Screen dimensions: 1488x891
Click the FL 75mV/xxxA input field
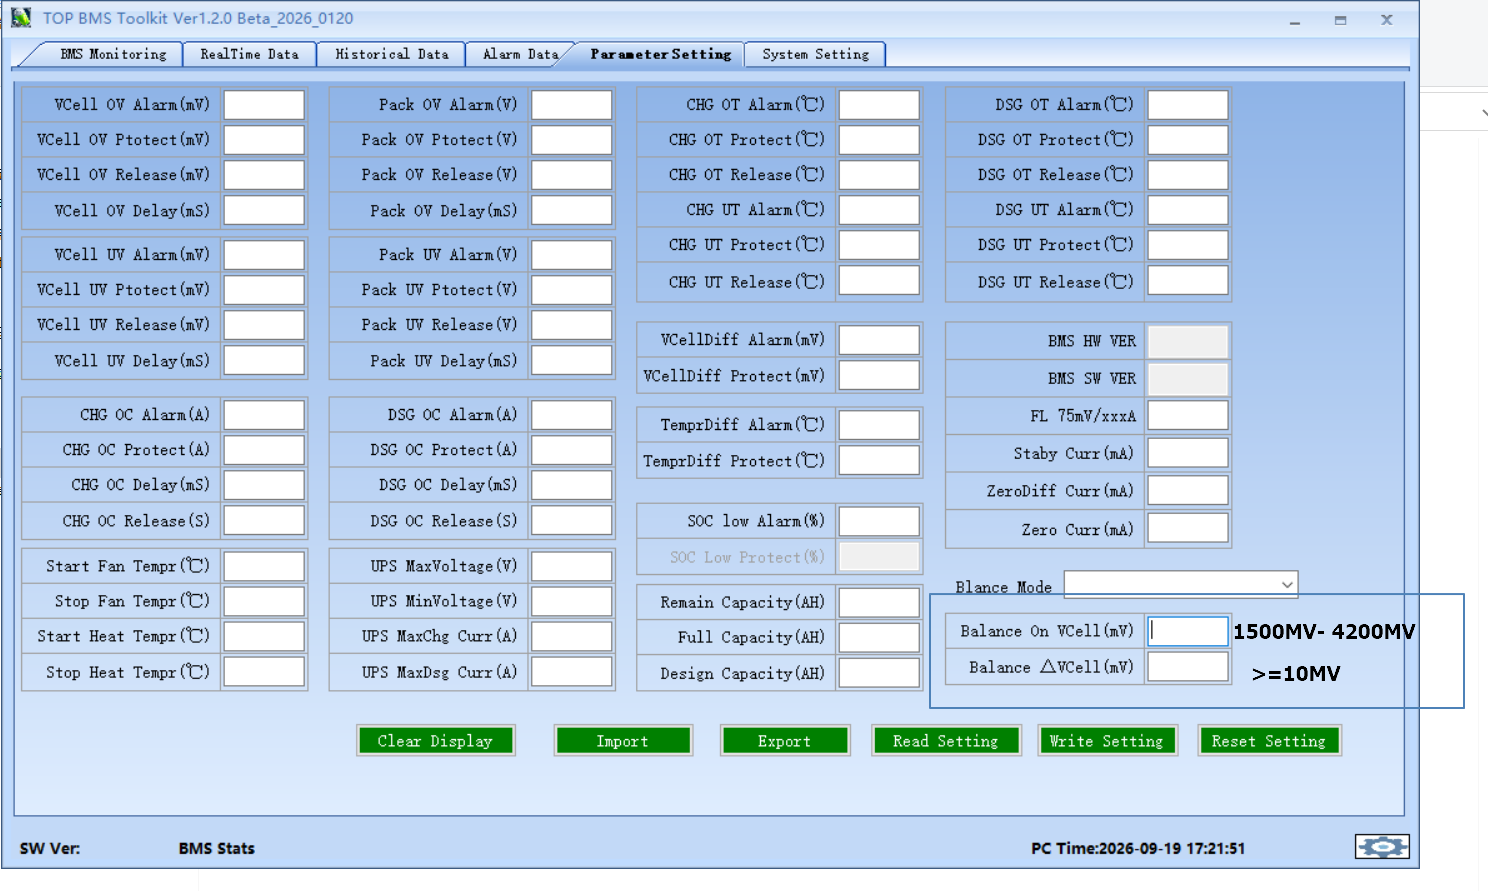pyautogui.click(x=1188, y=415)
